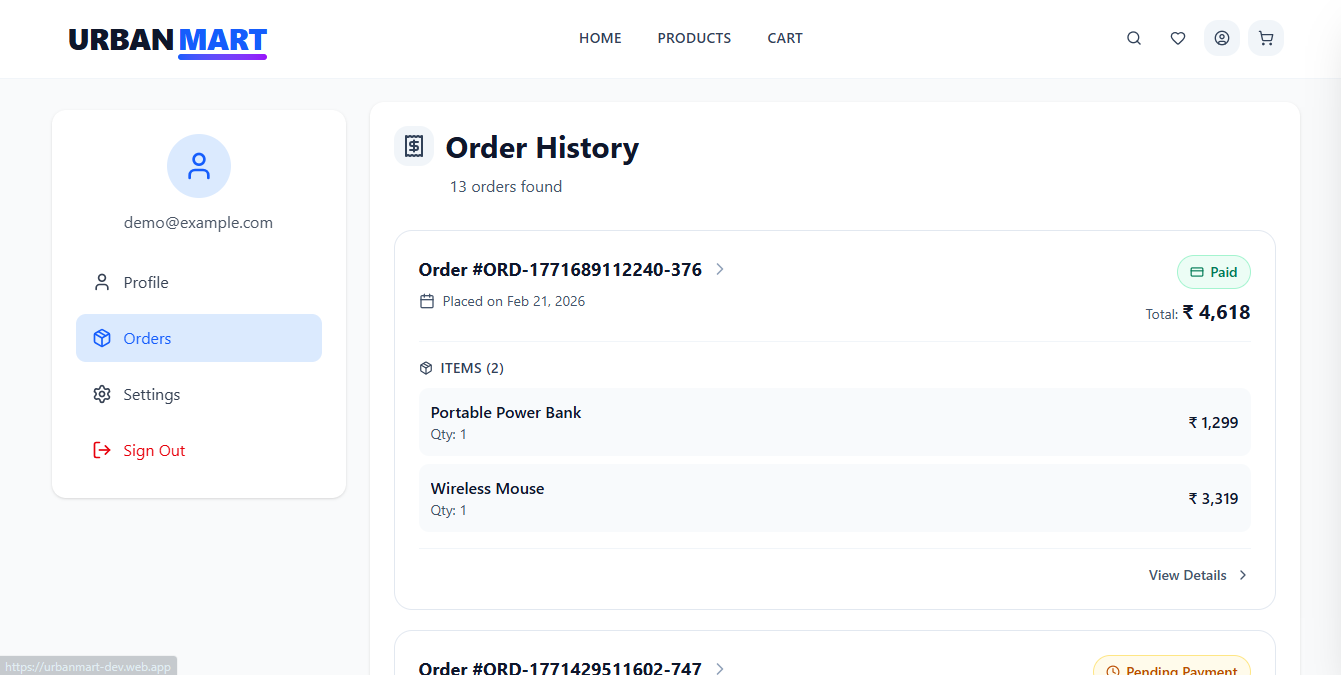Click the Portable Power Bank item row
The height and width of the screenshot is (675, 1341).
(834, 422)
